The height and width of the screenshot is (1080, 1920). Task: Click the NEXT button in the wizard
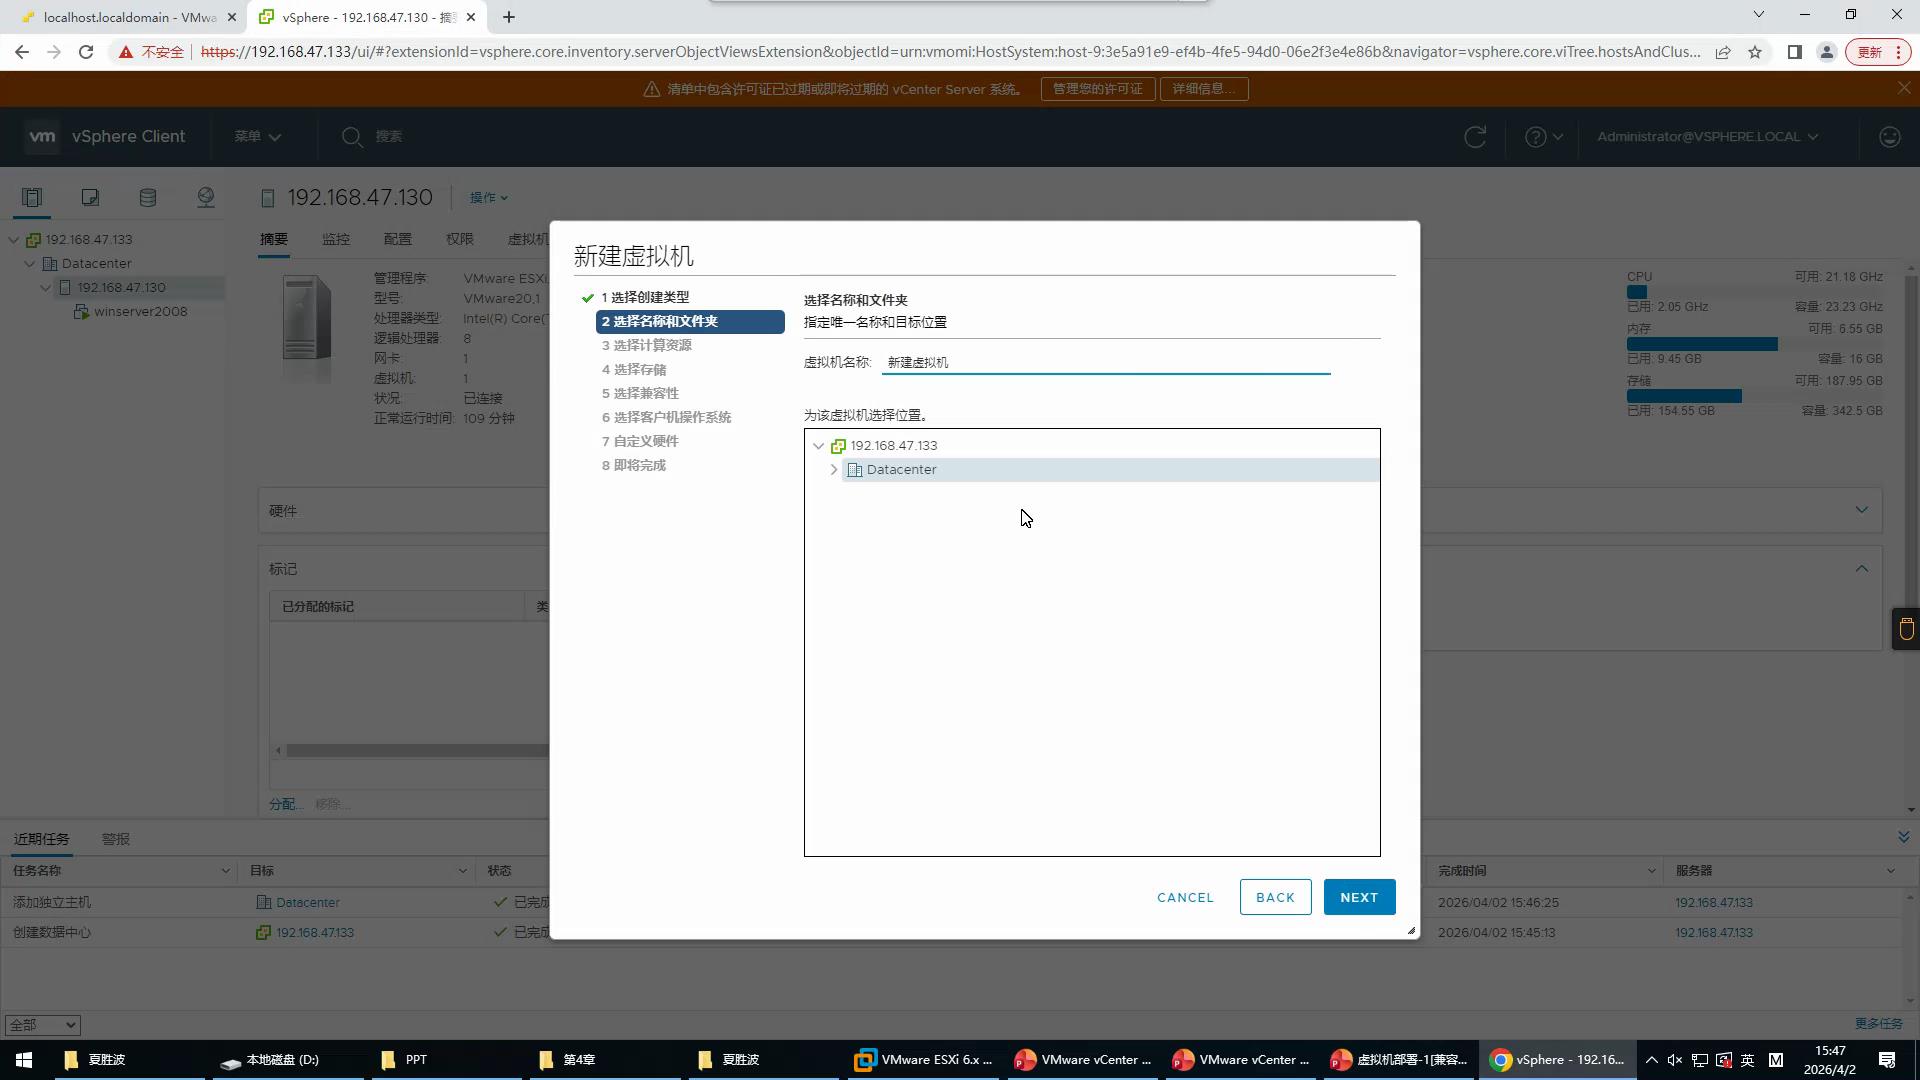[1358, 897]
